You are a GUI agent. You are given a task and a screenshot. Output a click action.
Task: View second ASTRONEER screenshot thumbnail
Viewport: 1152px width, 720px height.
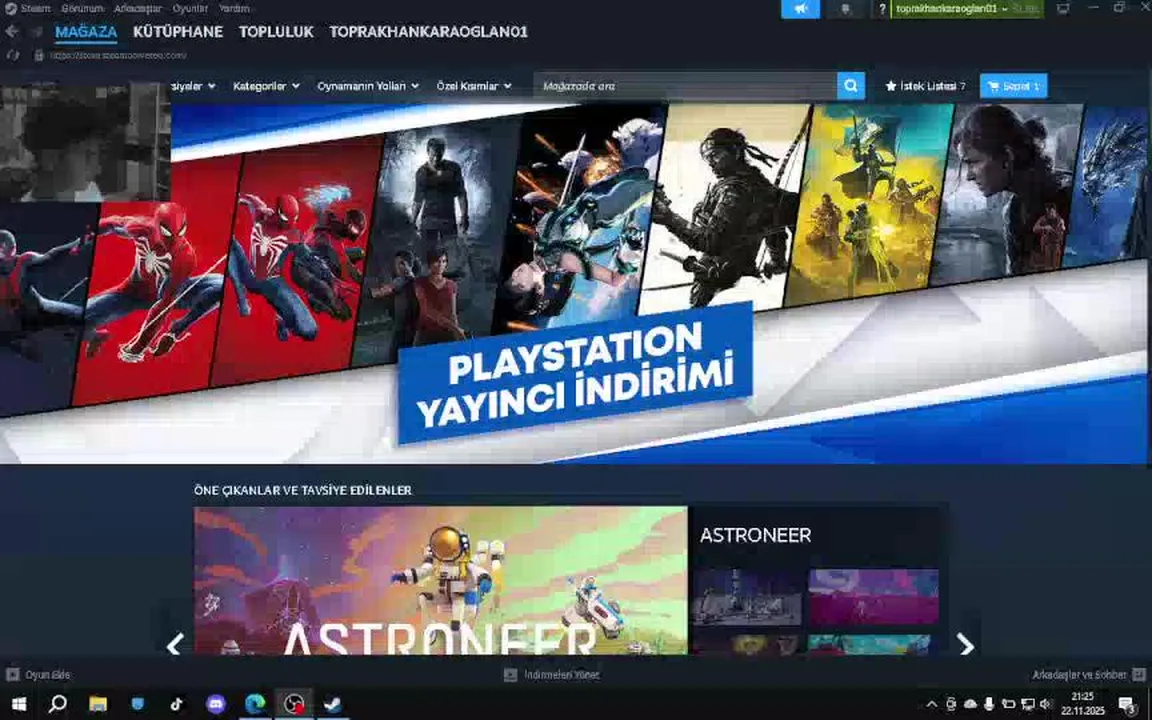[874, 597]
